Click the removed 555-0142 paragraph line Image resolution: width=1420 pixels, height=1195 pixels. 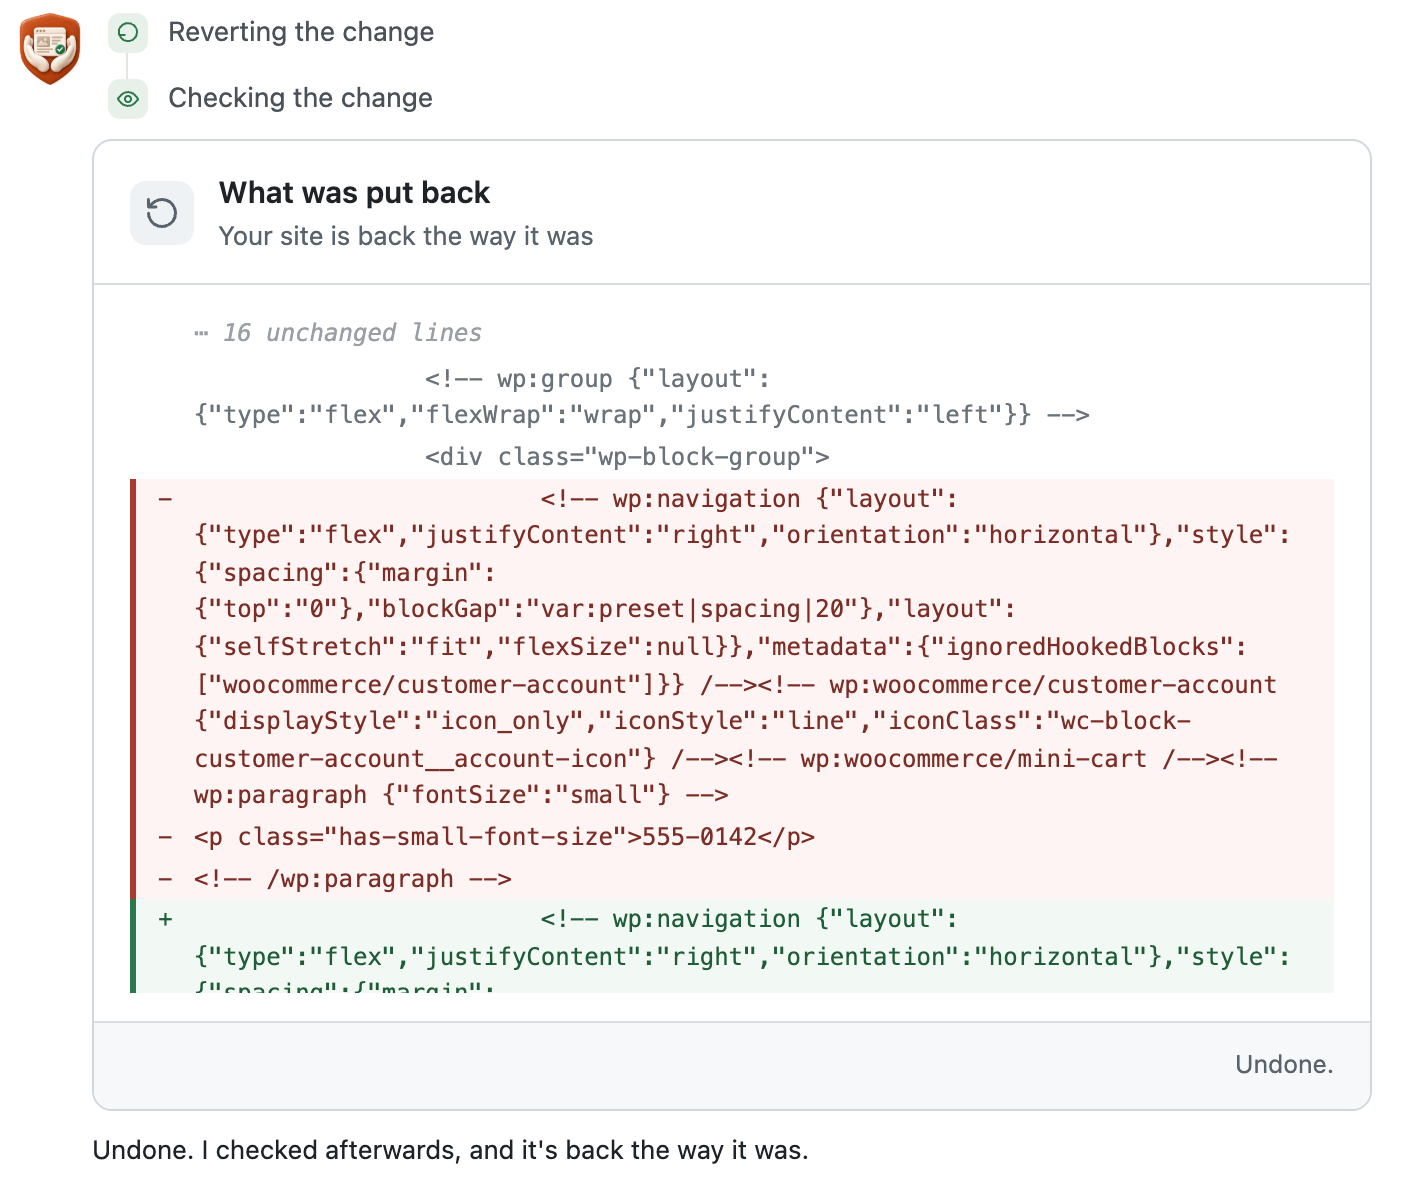click(732, 837)
